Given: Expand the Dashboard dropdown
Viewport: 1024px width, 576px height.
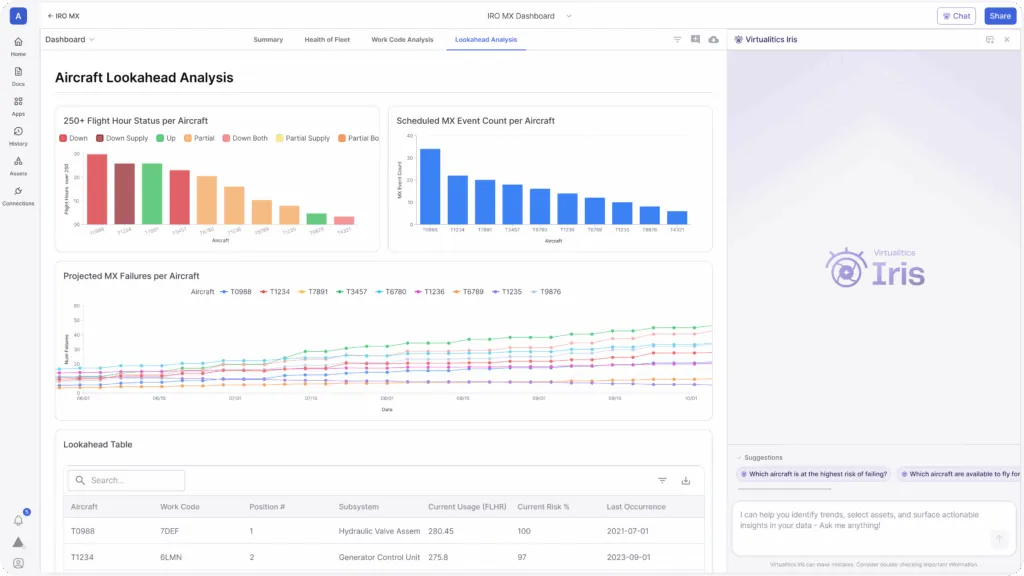Looking at the screenshot, I should tap(70, 40).
